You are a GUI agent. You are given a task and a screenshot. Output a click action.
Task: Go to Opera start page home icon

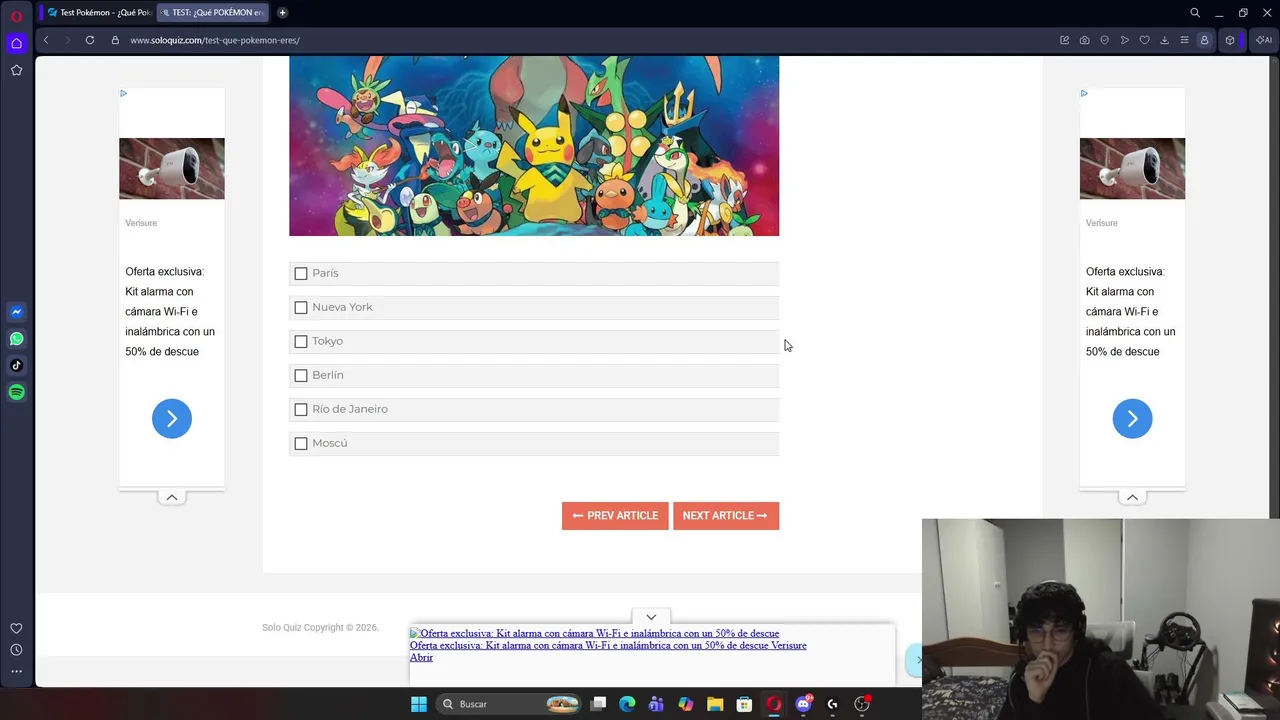point(16,43)
